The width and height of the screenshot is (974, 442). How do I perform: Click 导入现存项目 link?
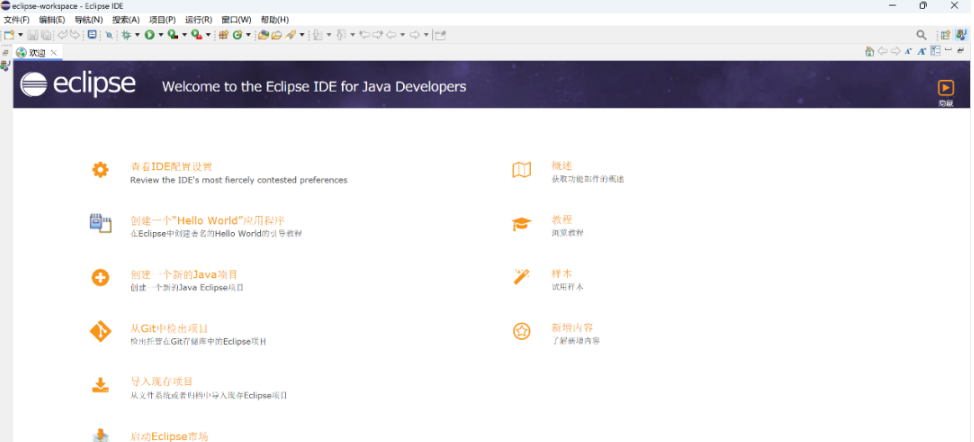(x=162, y=382)
